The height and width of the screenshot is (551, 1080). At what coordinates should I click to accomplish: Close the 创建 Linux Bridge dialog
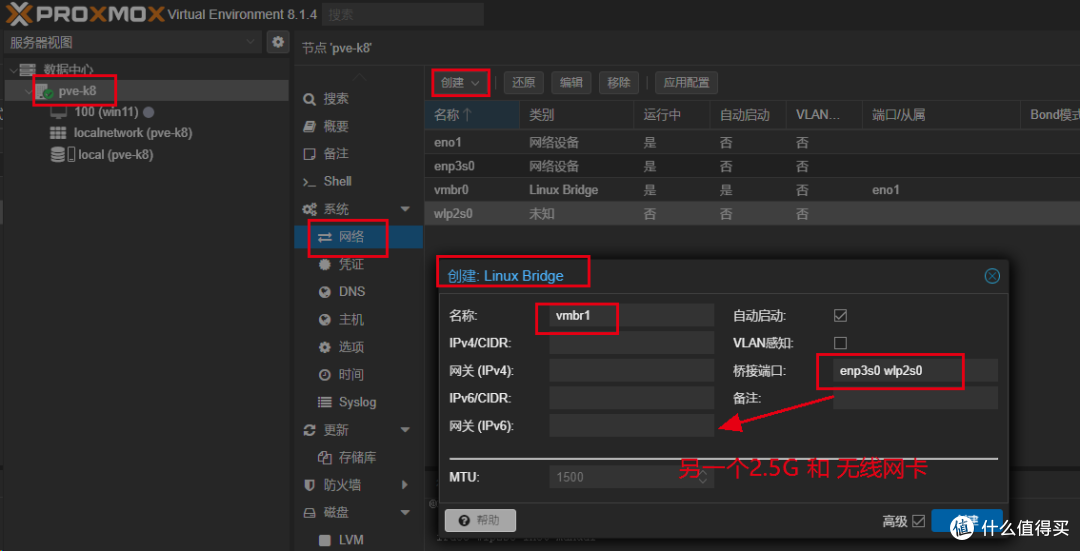992,276
